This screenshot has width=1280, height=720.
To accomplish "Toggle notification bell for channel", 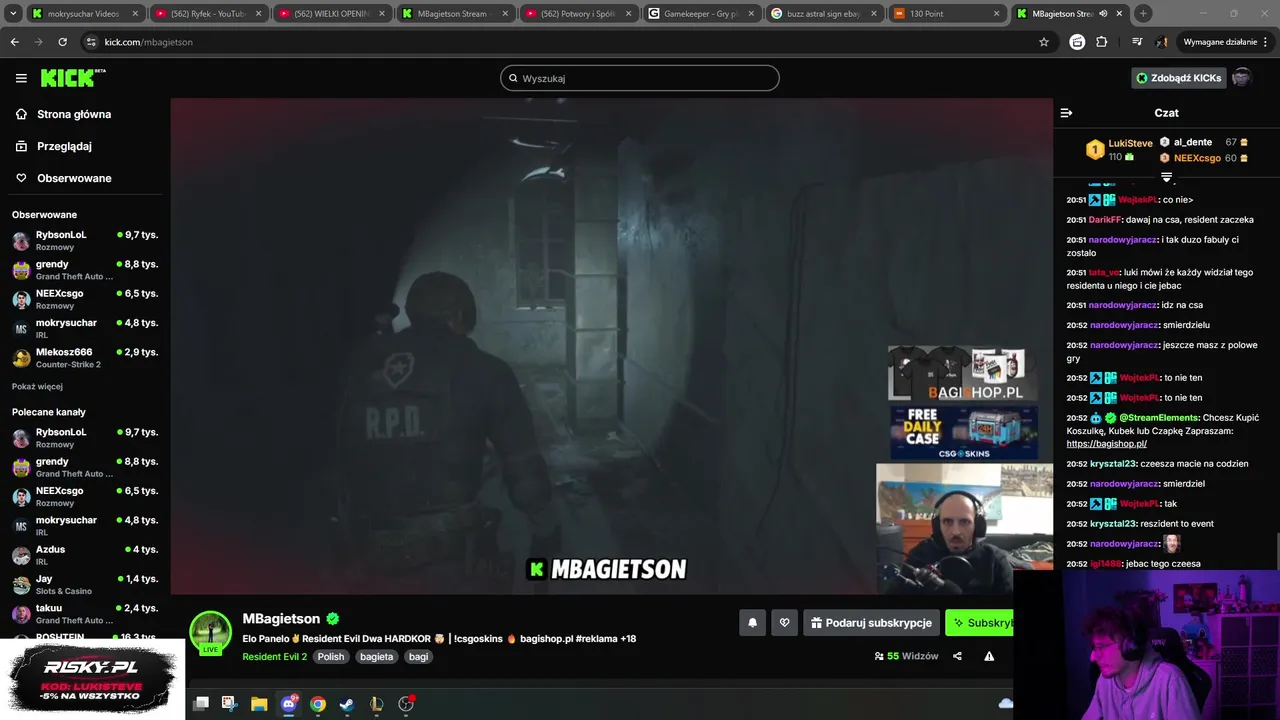I will (753, 623).
